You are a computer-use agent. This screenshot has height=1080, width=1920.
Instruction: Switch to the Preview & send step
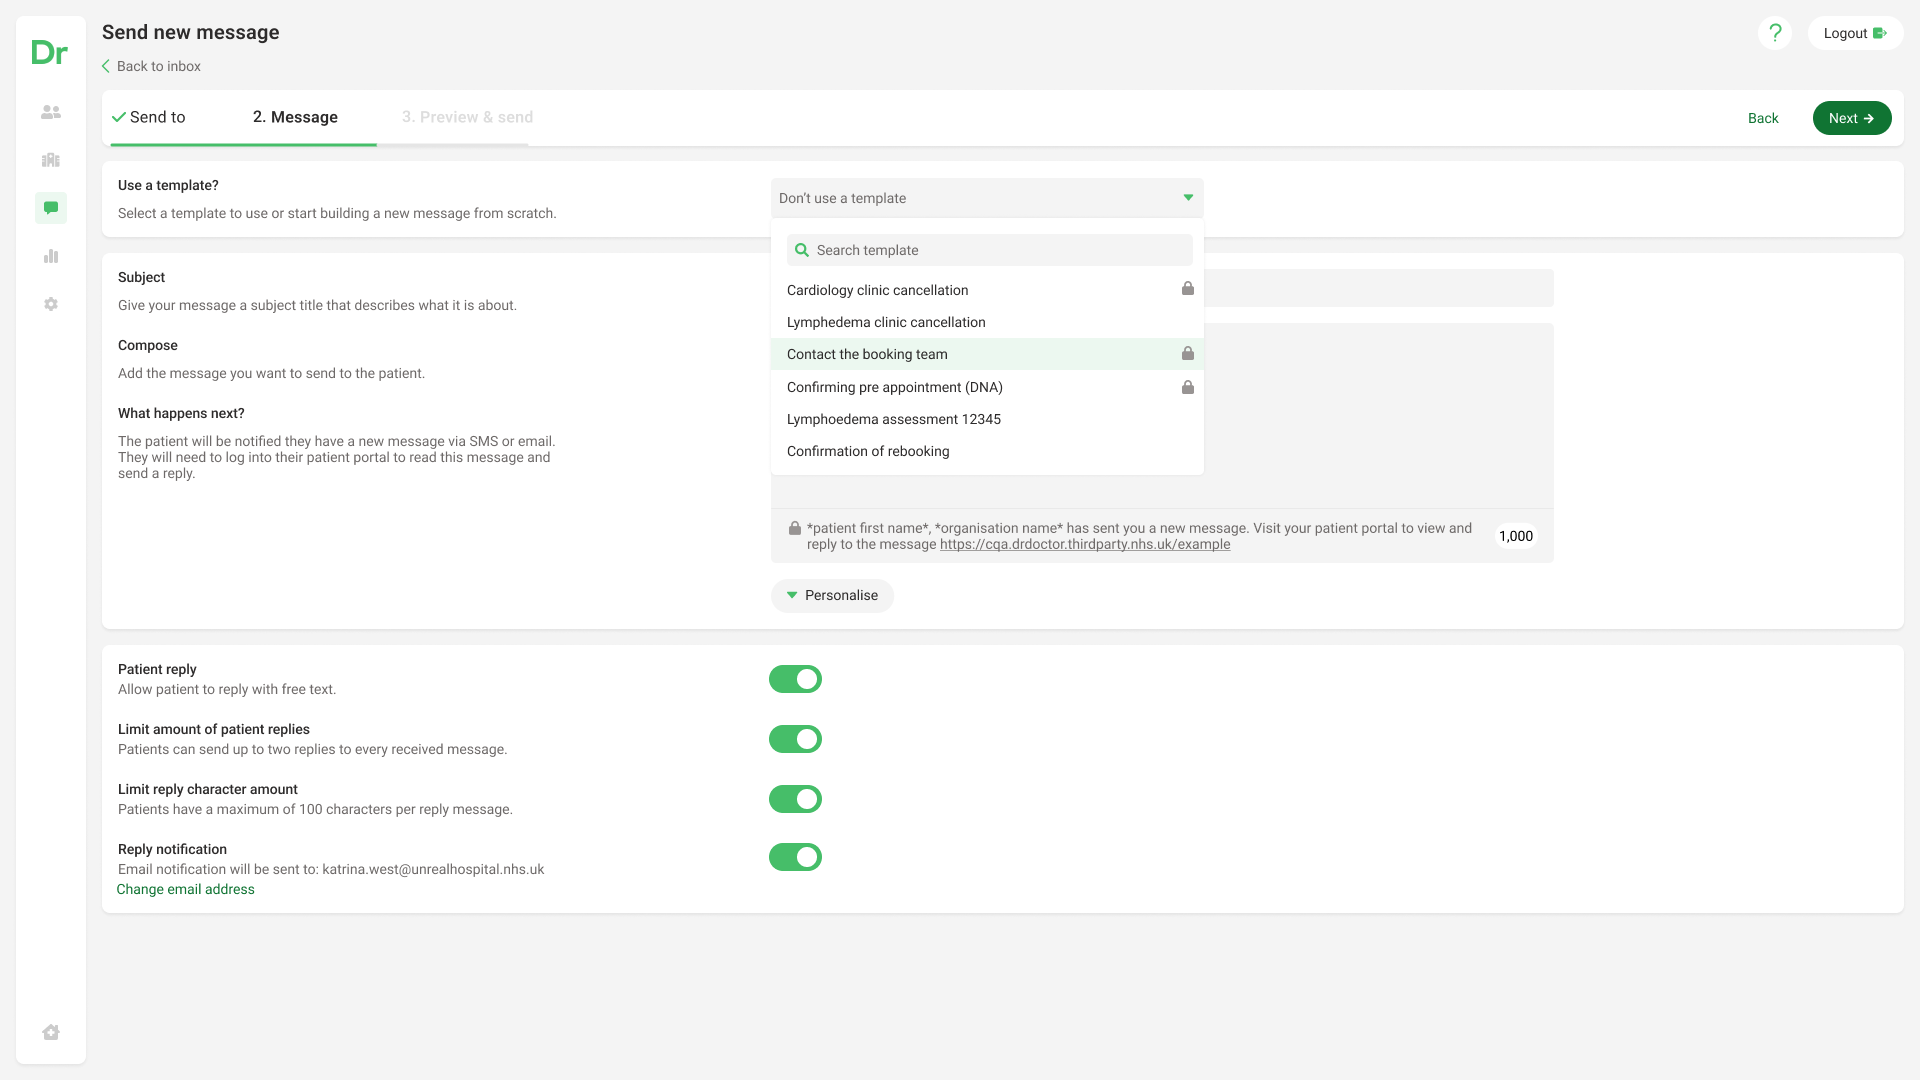click(467, 117)
